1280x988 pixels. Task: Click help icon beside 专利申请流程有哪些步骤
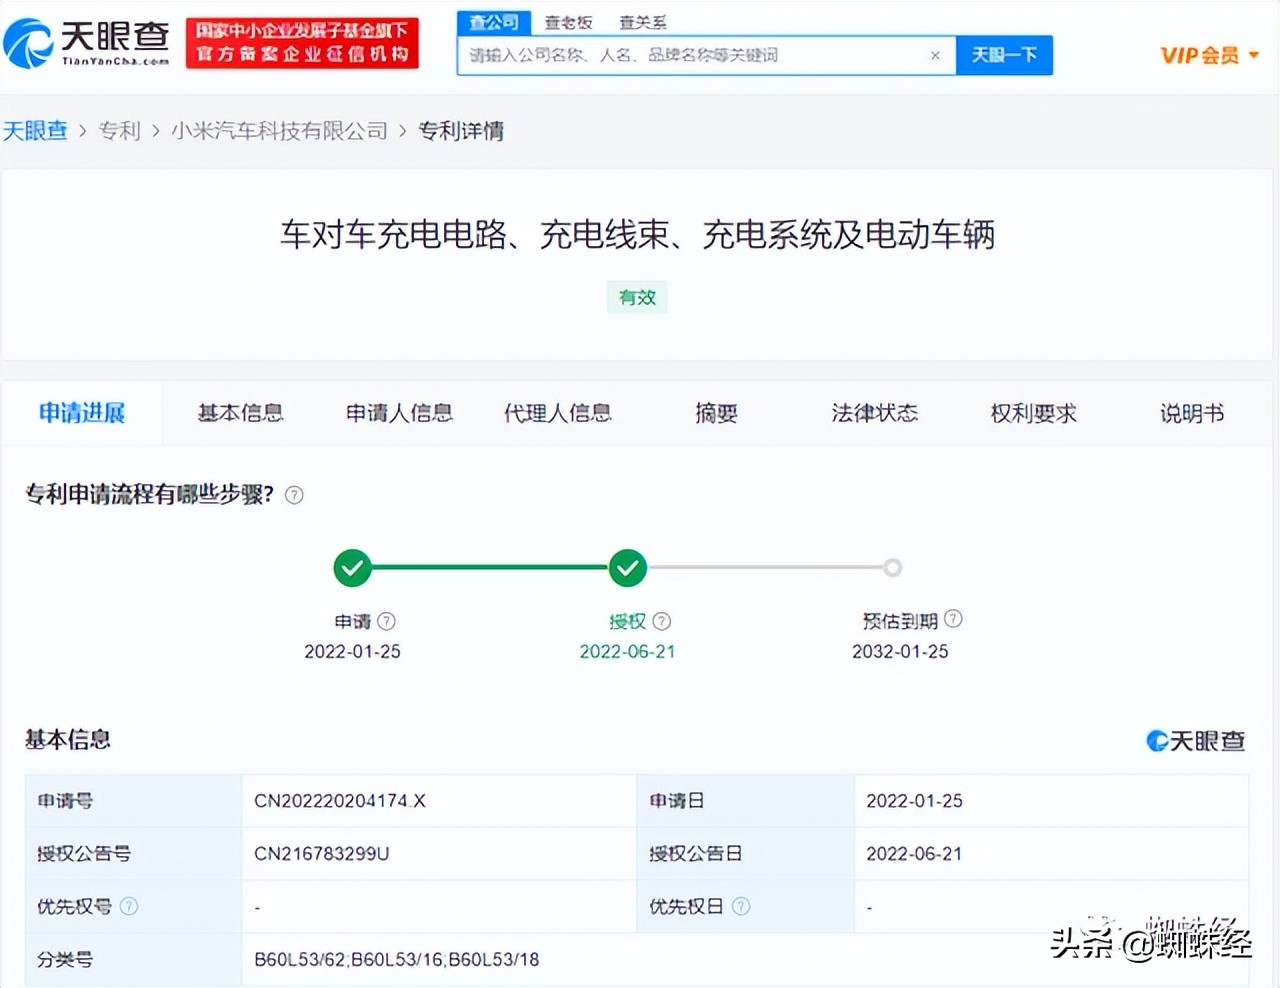[294, 495]
